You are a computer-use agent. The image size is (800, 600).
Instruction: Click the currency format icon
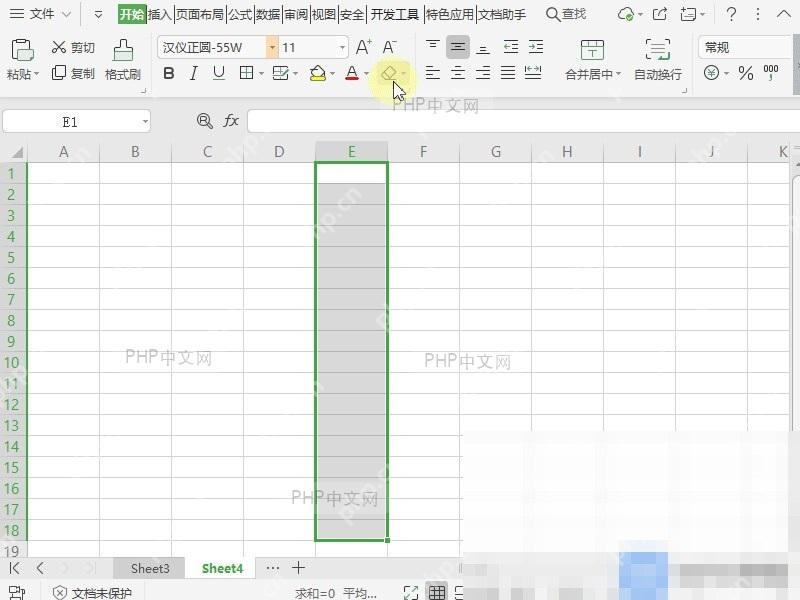click(x=711, y=73)
